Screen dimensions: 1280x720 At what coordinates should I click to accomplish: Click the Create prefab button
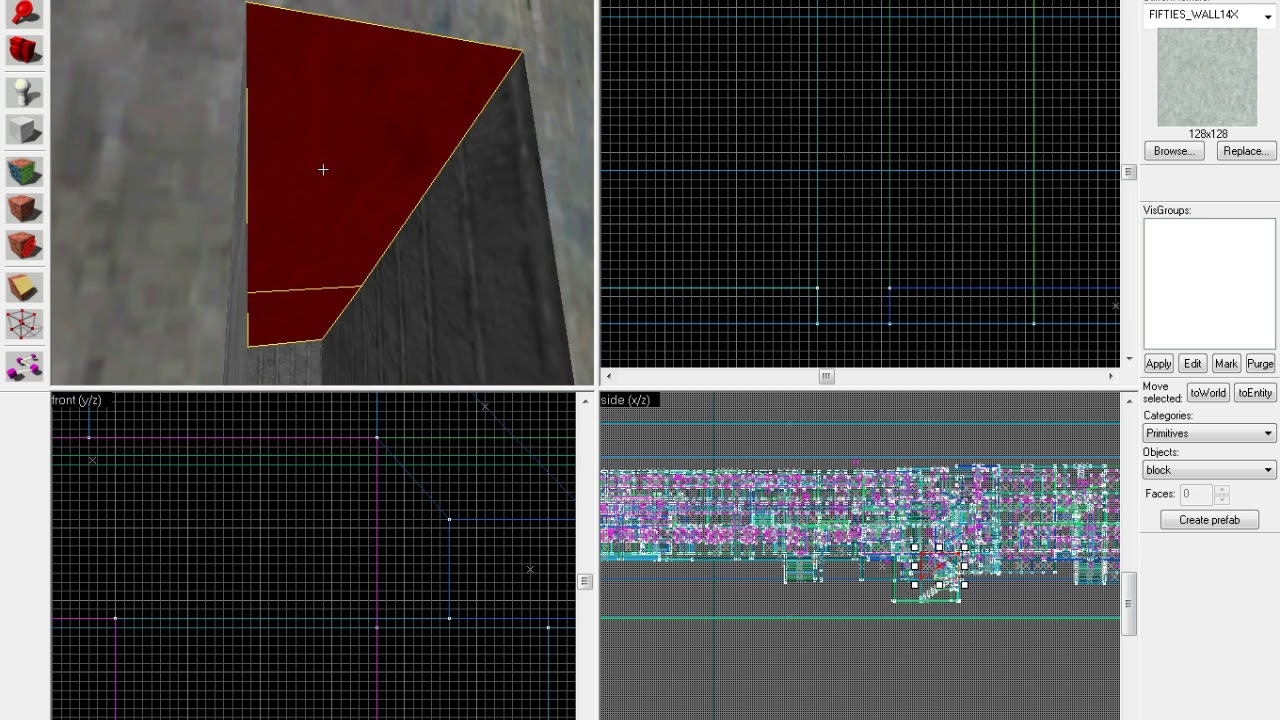click(1209, 520)
